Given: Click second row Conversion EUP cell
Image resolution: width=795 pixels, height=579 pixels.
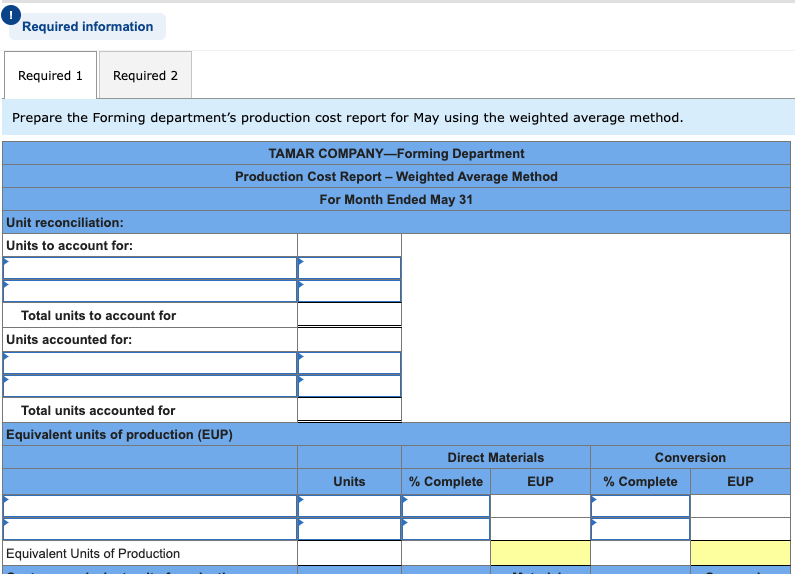Looking at the screenshot, I should (x=740, y=529).
